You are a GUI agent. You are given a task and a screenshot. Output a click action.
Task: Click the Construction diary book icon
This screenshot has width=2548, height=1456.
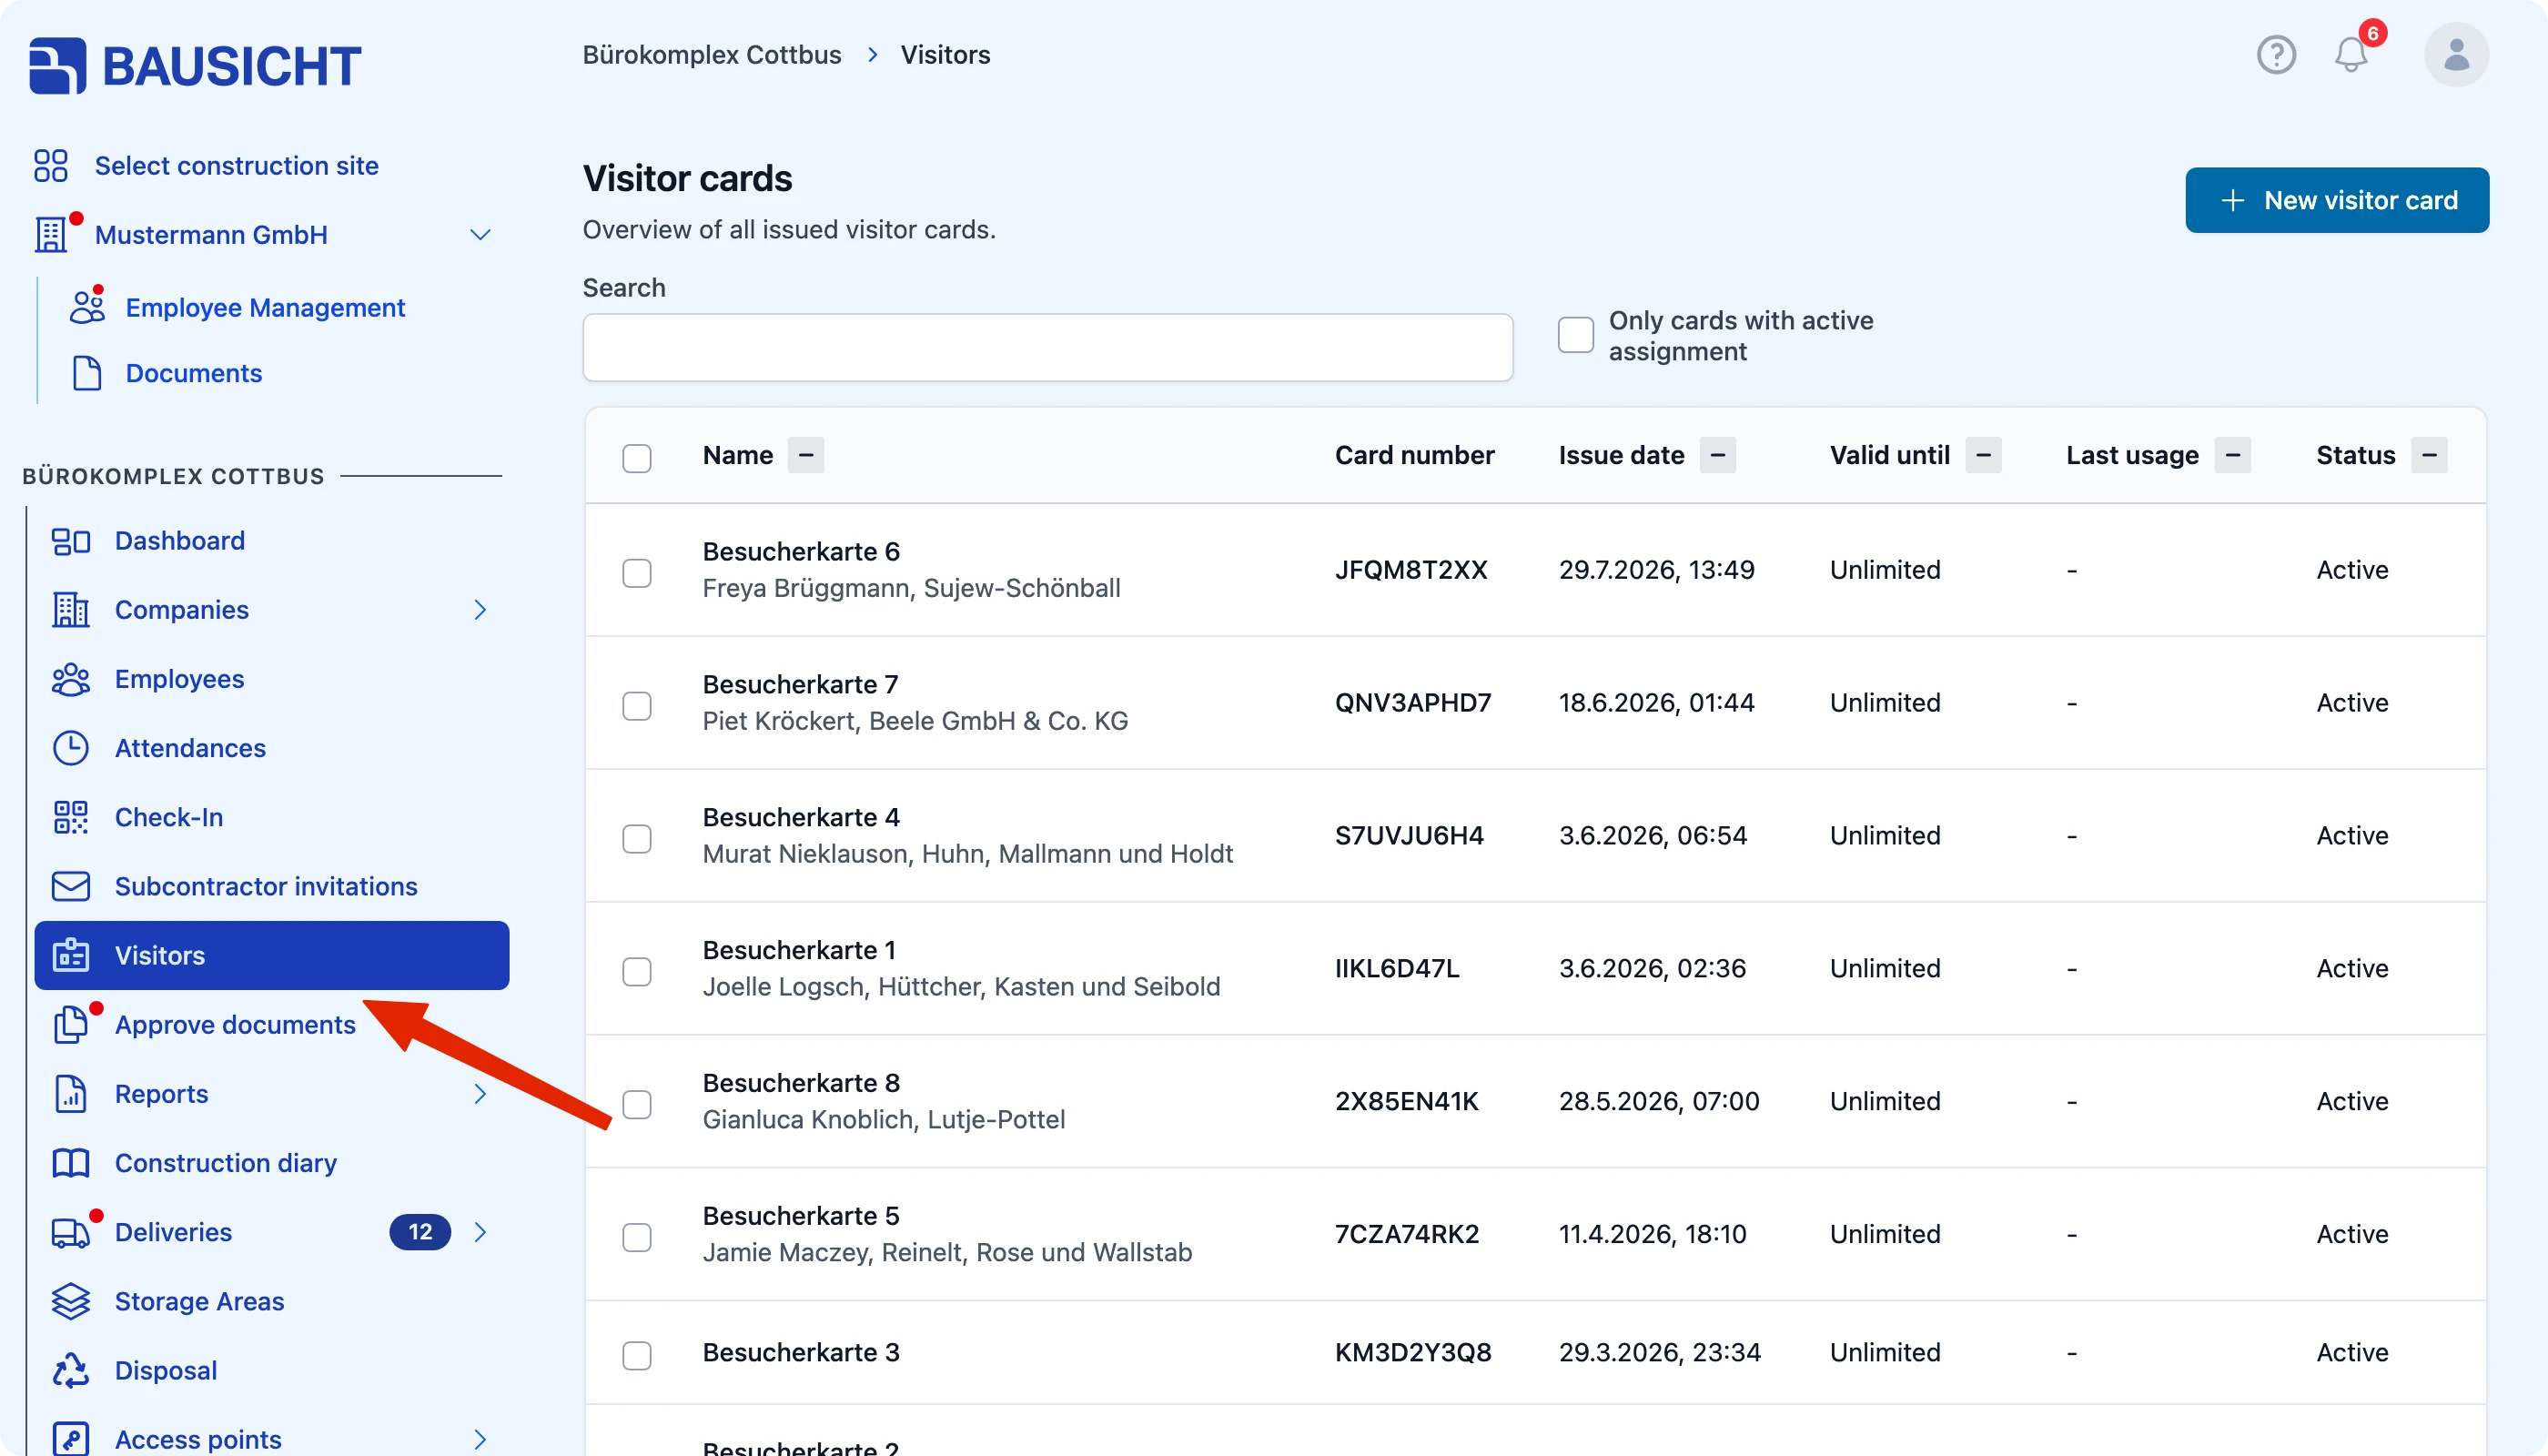pyautogui.click(x=71, y=1163)
